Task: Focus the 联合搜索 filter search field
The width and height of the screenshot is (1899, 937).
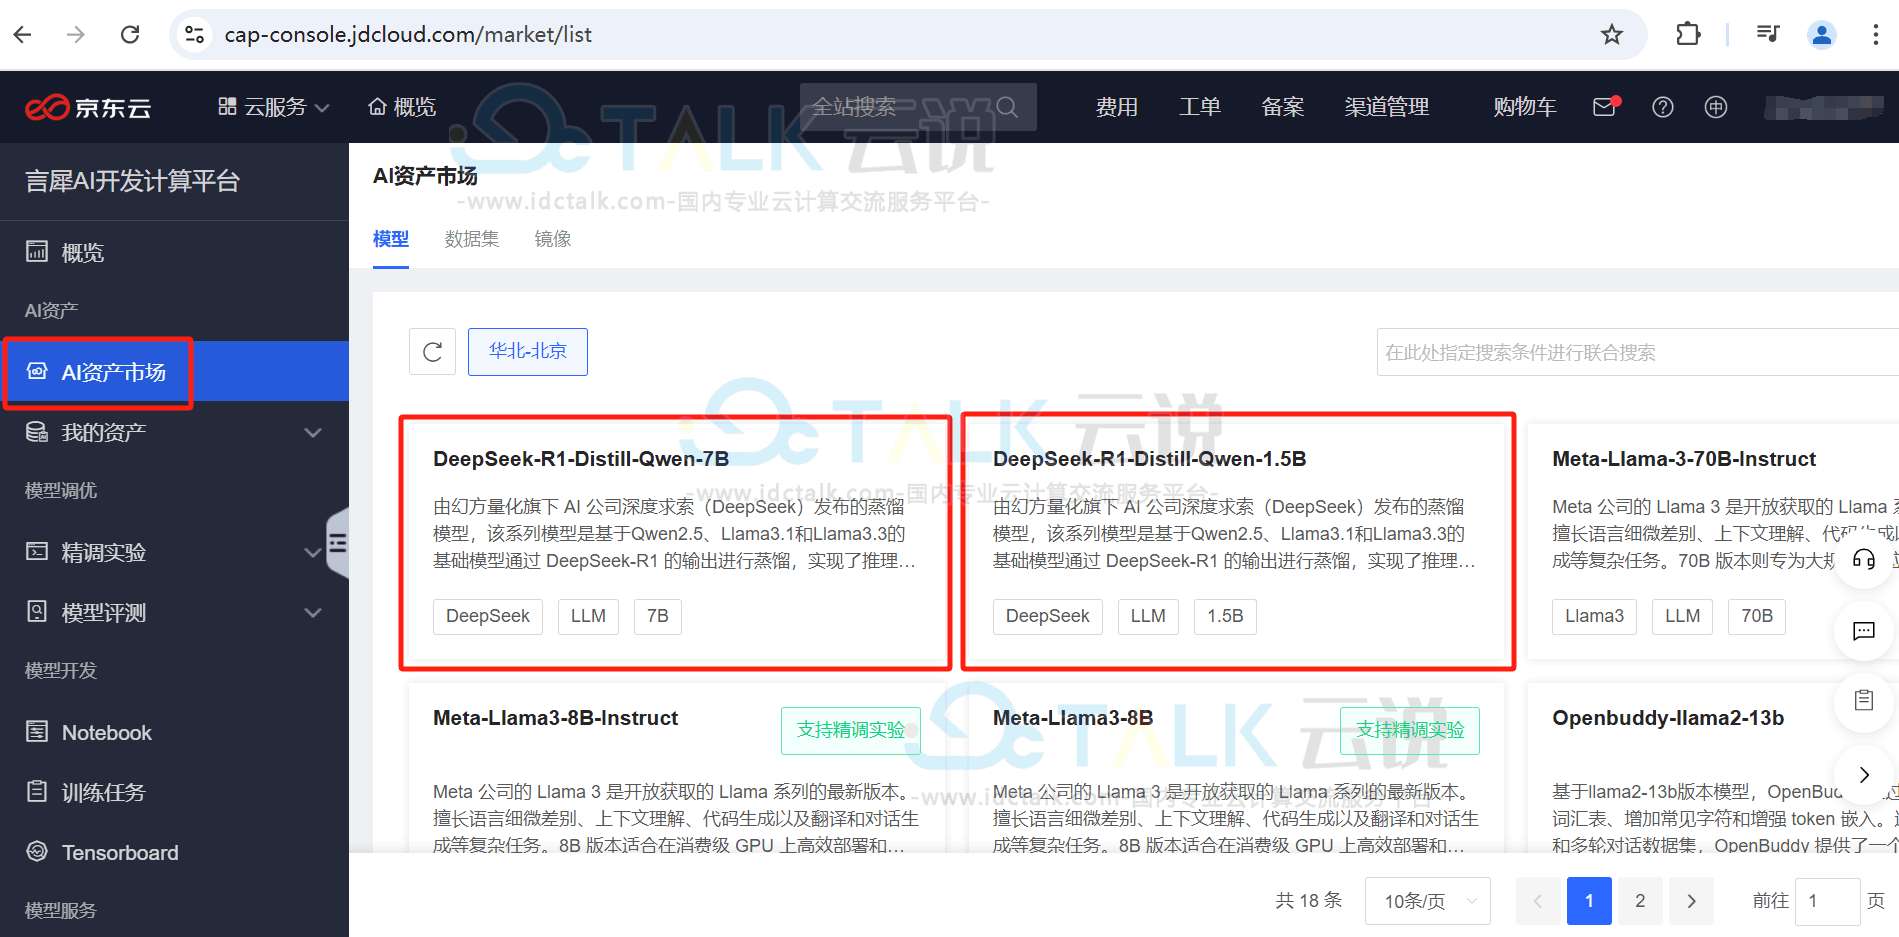Action: click(x=1637, y=352)
